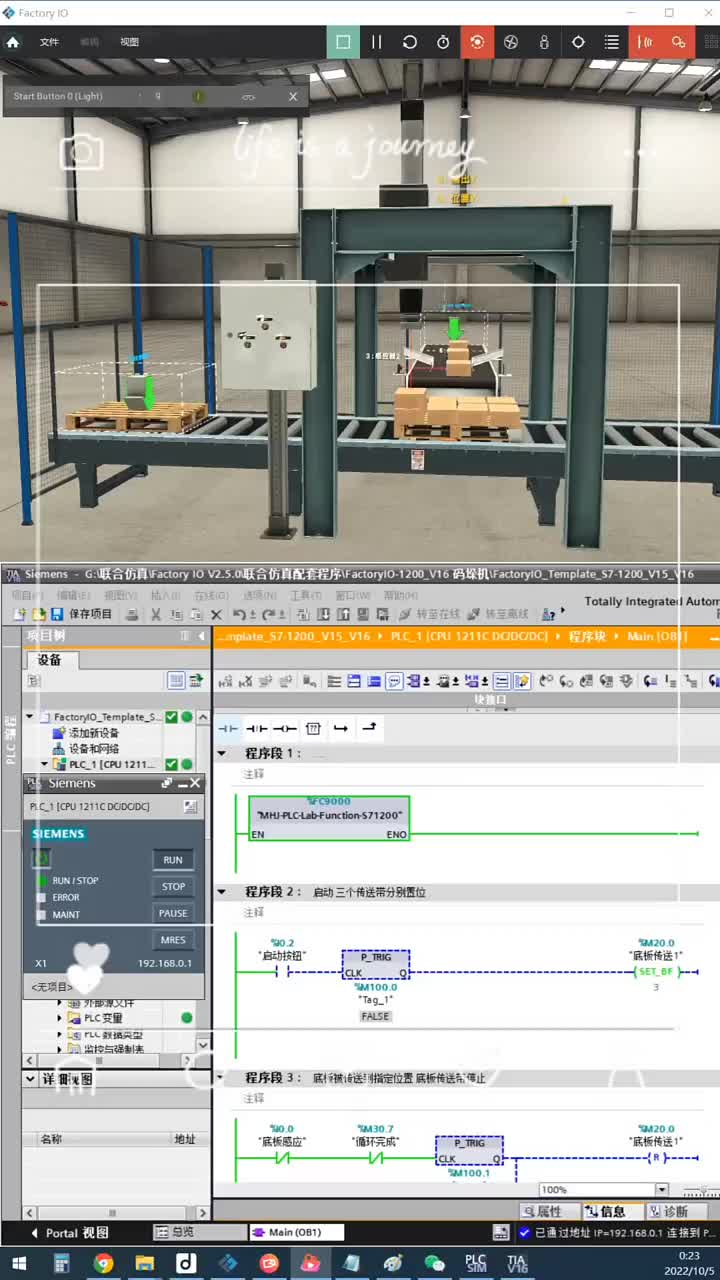This screenshot has width=720, height=1280.
Task: Click the P_TRIG block in 程序段 2
Action: coord(376,964)
